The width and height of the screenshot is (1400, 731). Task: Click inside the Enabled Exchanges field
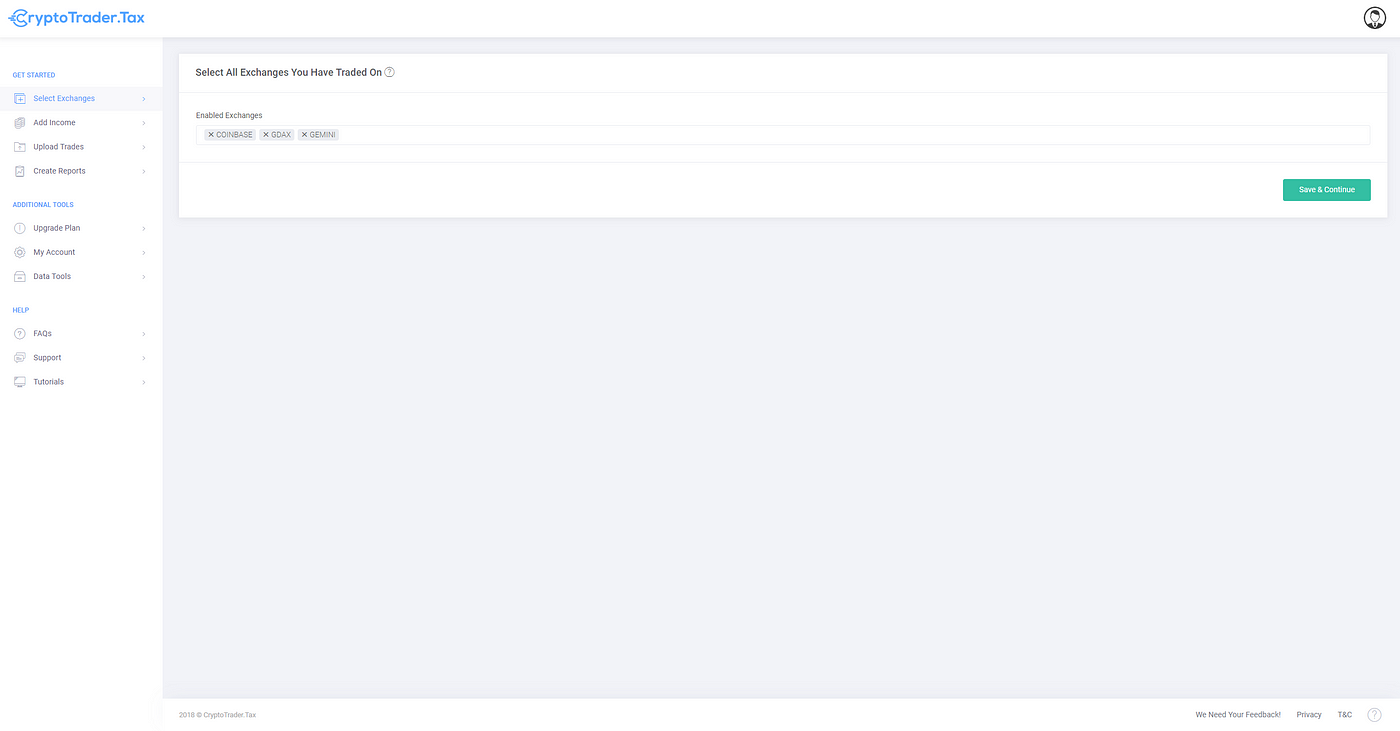pyautogui.click(x=783, y=135)
